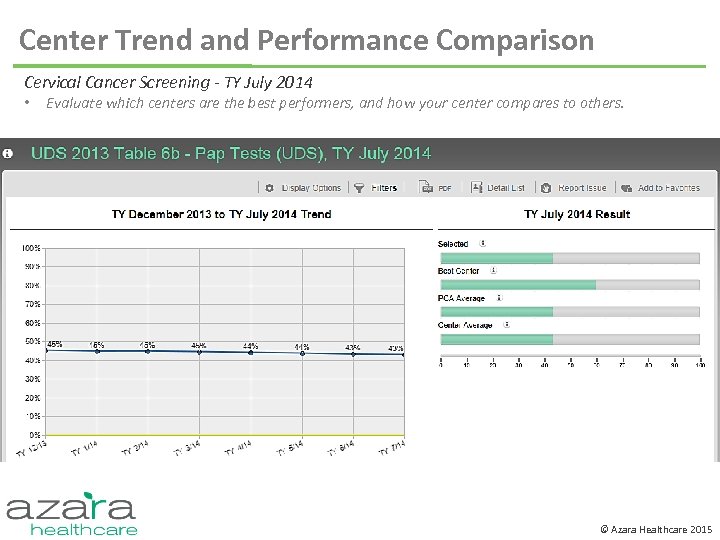Open Display Options gear icon
Viewport: 720px width, 540px height.
(x=270, y=188)
